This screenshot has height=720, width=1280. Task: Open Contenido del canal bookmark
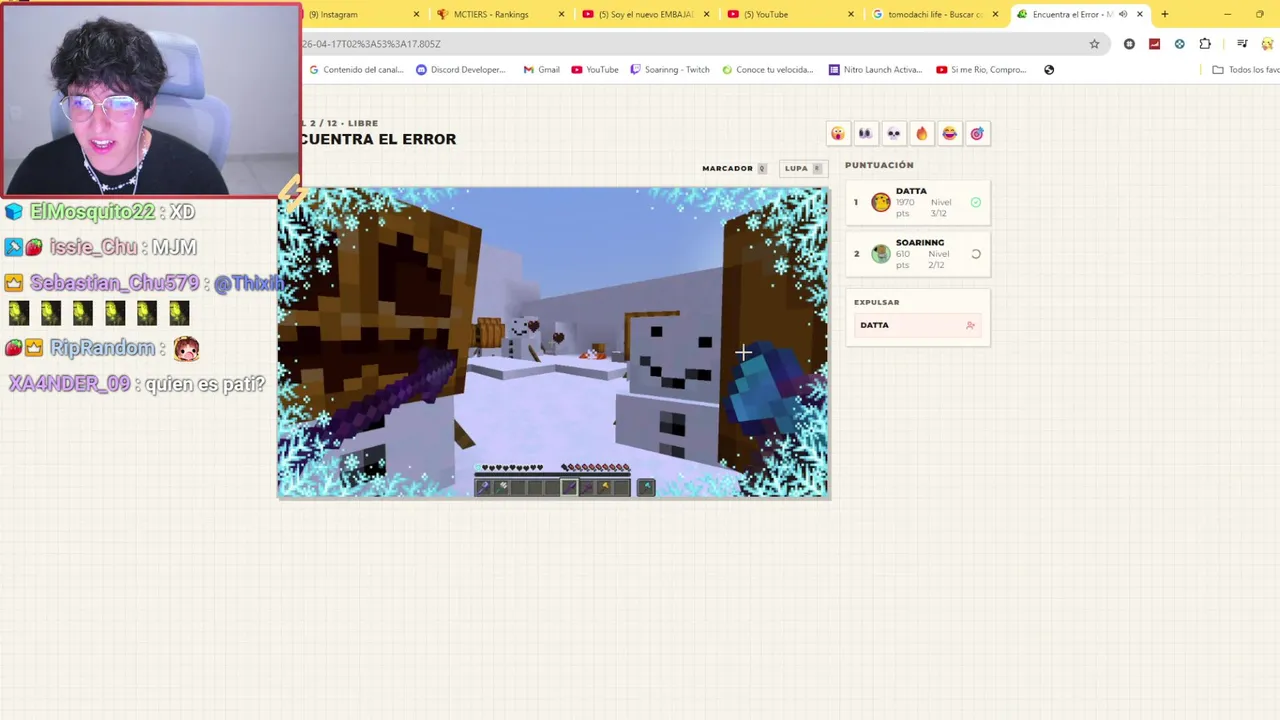[x=355, y=70]
